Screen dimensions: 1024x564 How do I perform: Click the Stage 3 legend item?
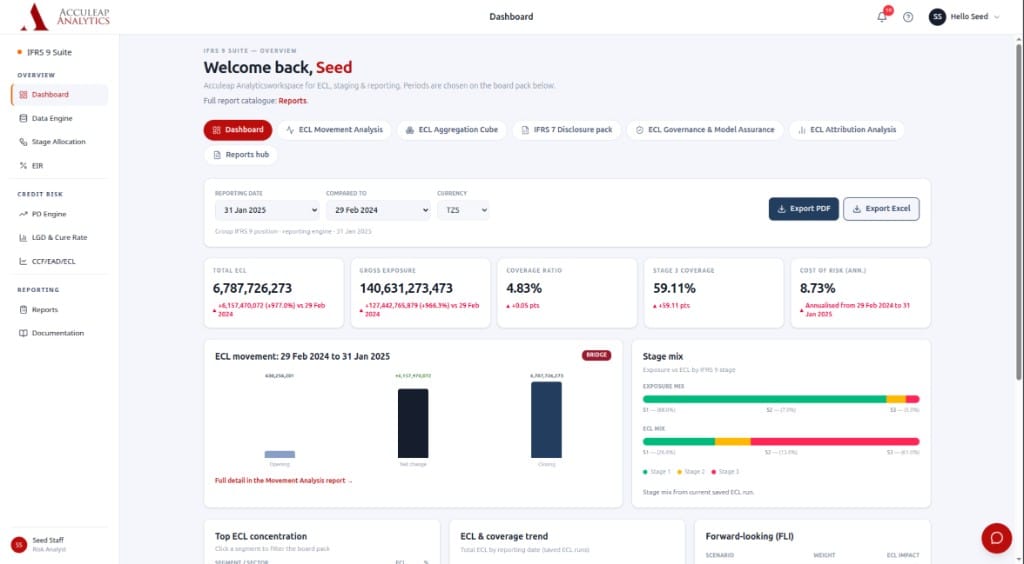726,471
